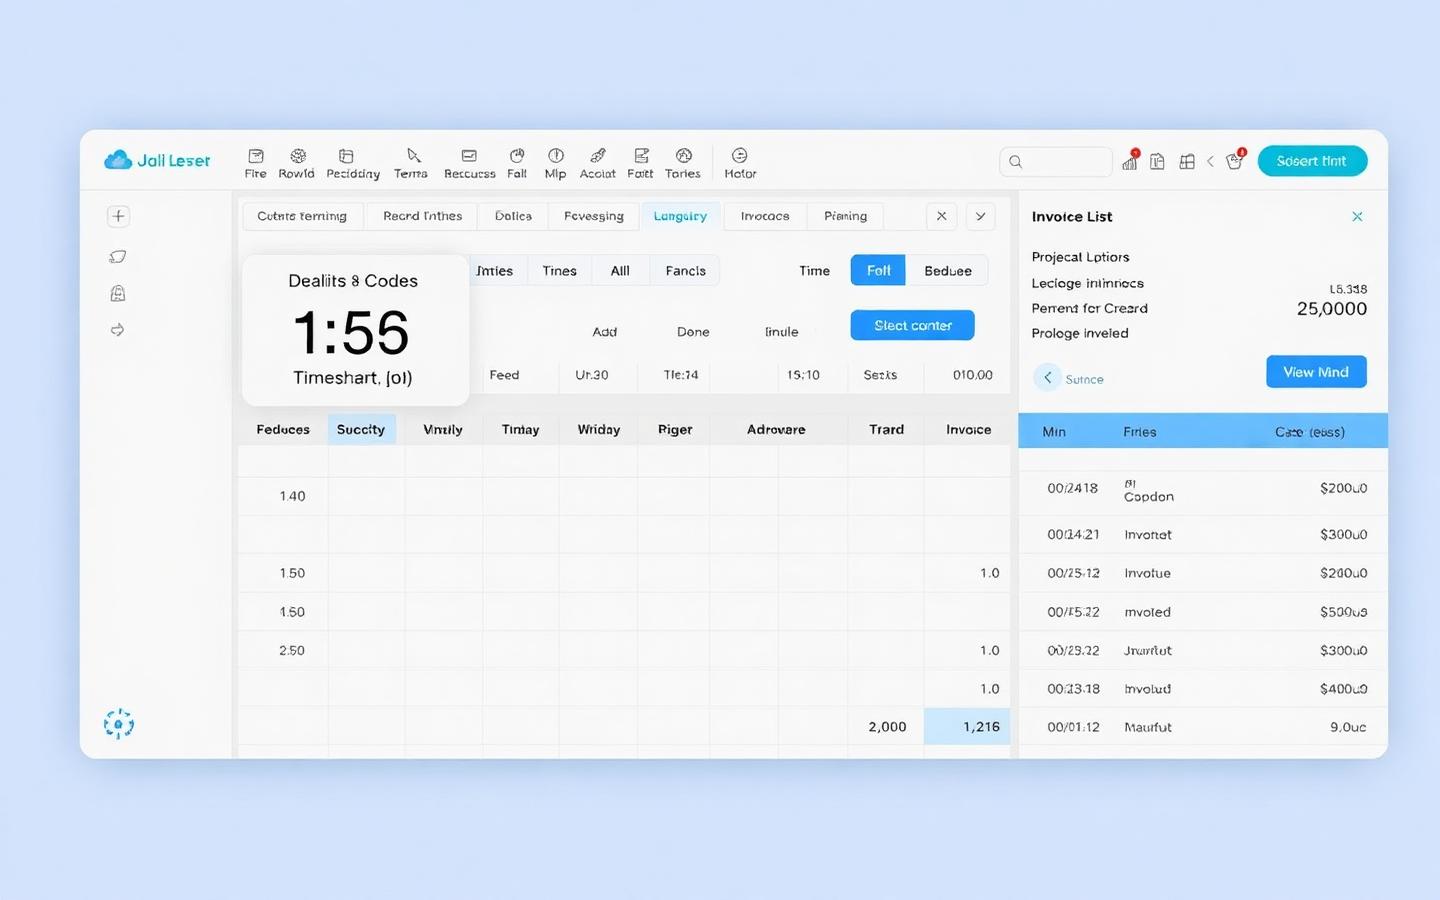
Task: Click the View Mind button
Action: 1316,372
